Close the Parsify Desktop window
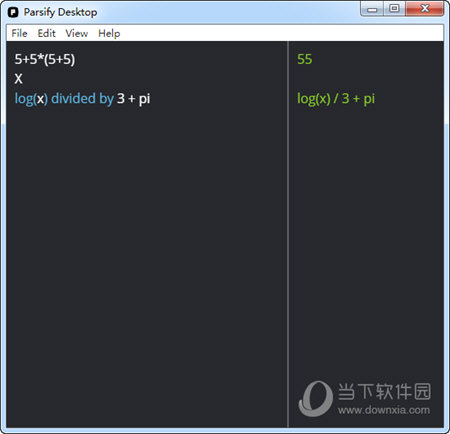450x434 pixels. [425, 9]
